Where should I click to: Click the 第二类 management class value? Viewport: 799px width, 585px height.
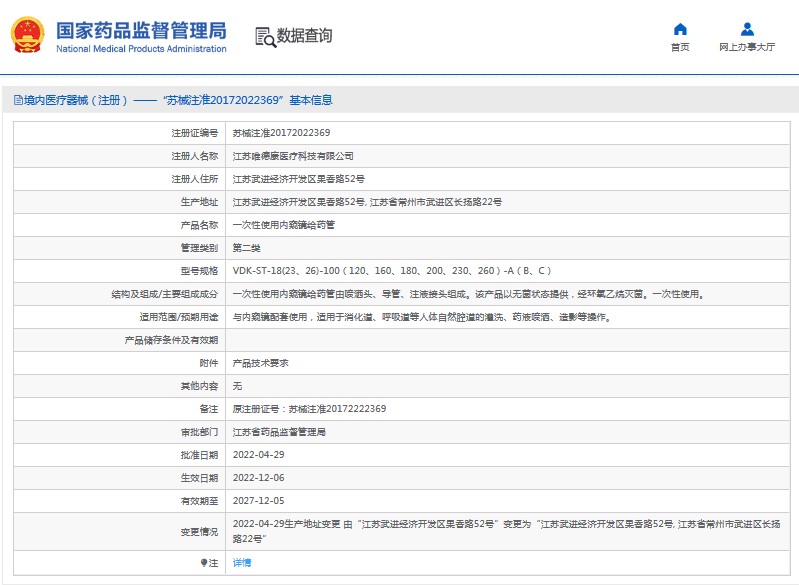pos(247,248)
